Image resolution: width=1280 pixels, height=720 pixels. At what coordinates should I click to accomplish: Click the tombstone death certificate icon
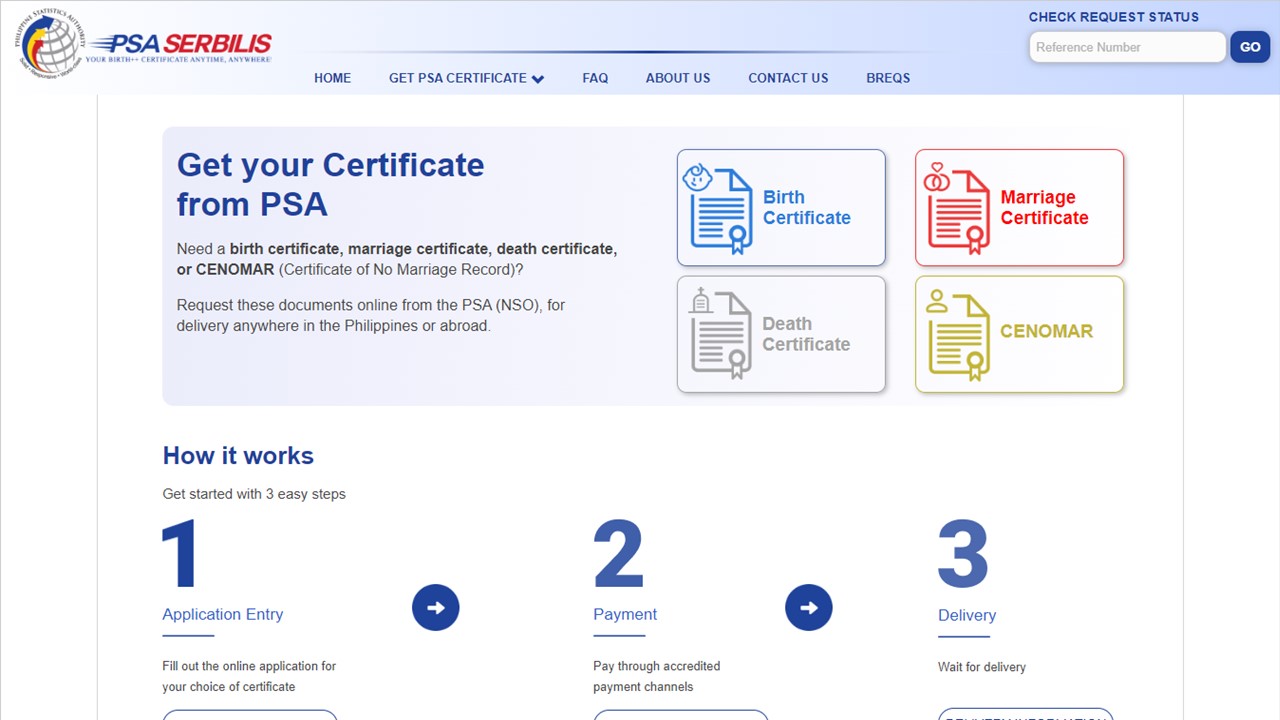tap(719, 334)
